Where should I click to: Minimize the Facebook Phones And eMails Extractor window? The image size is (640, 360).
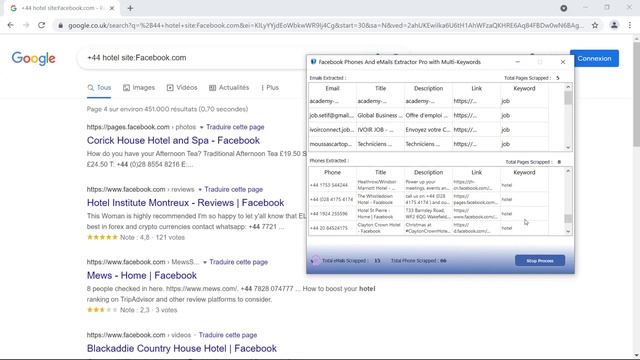point(518,62)
